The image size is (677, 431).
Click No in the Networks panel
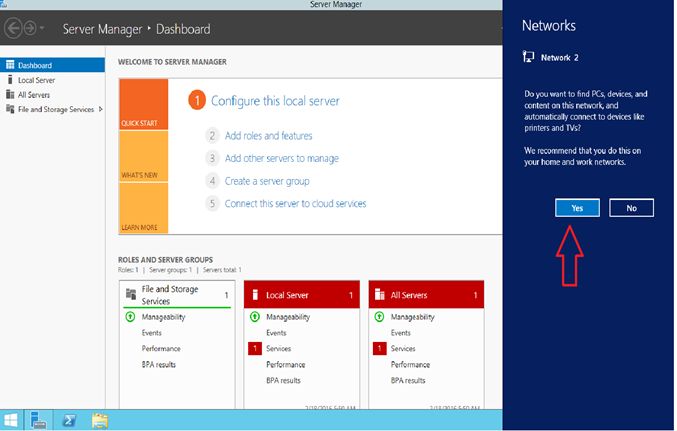(631, 208)
